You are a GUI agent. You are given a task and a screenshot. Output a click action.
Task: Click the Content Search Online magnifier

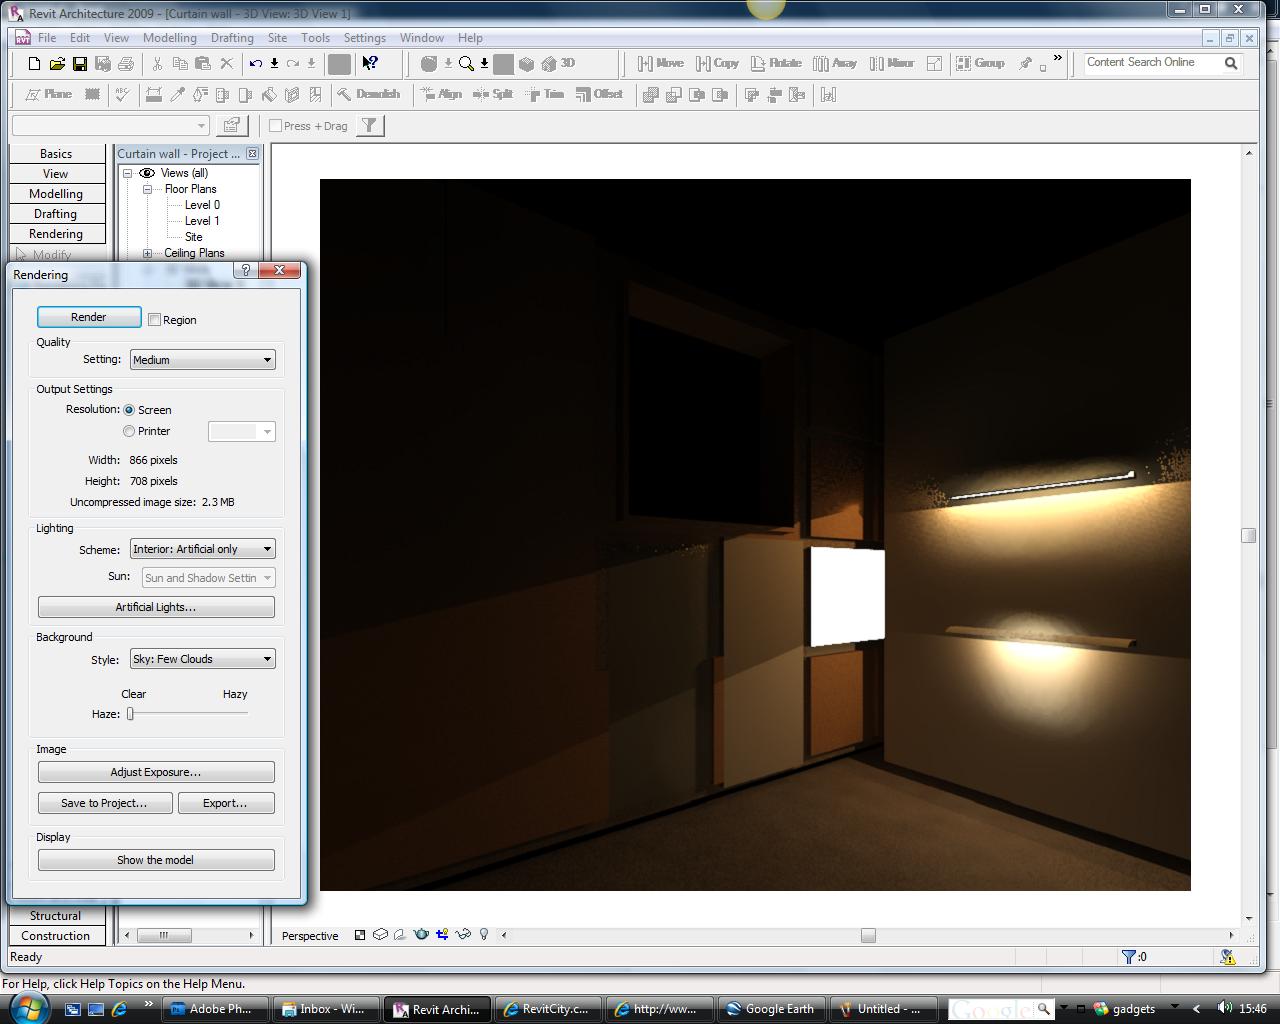point(1231,63)
